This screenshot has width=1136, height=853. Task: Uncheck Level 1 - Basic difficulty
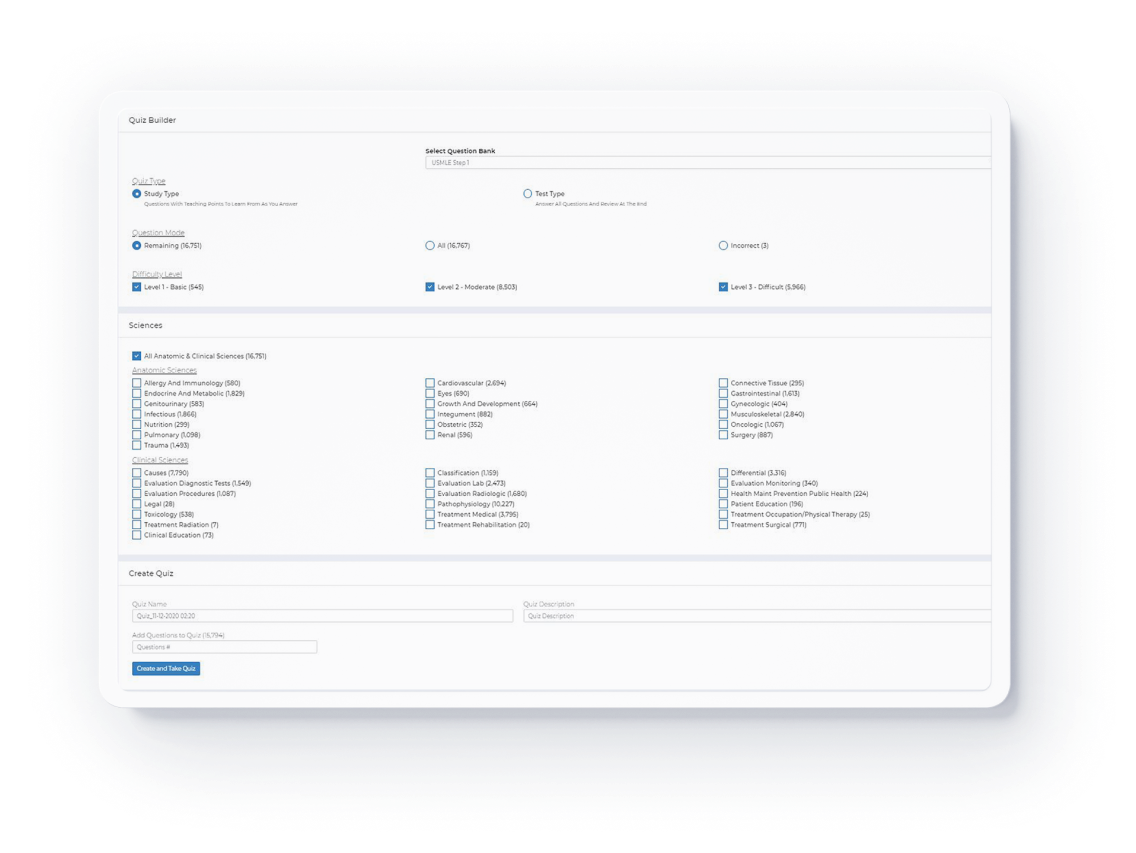point(136,287)
